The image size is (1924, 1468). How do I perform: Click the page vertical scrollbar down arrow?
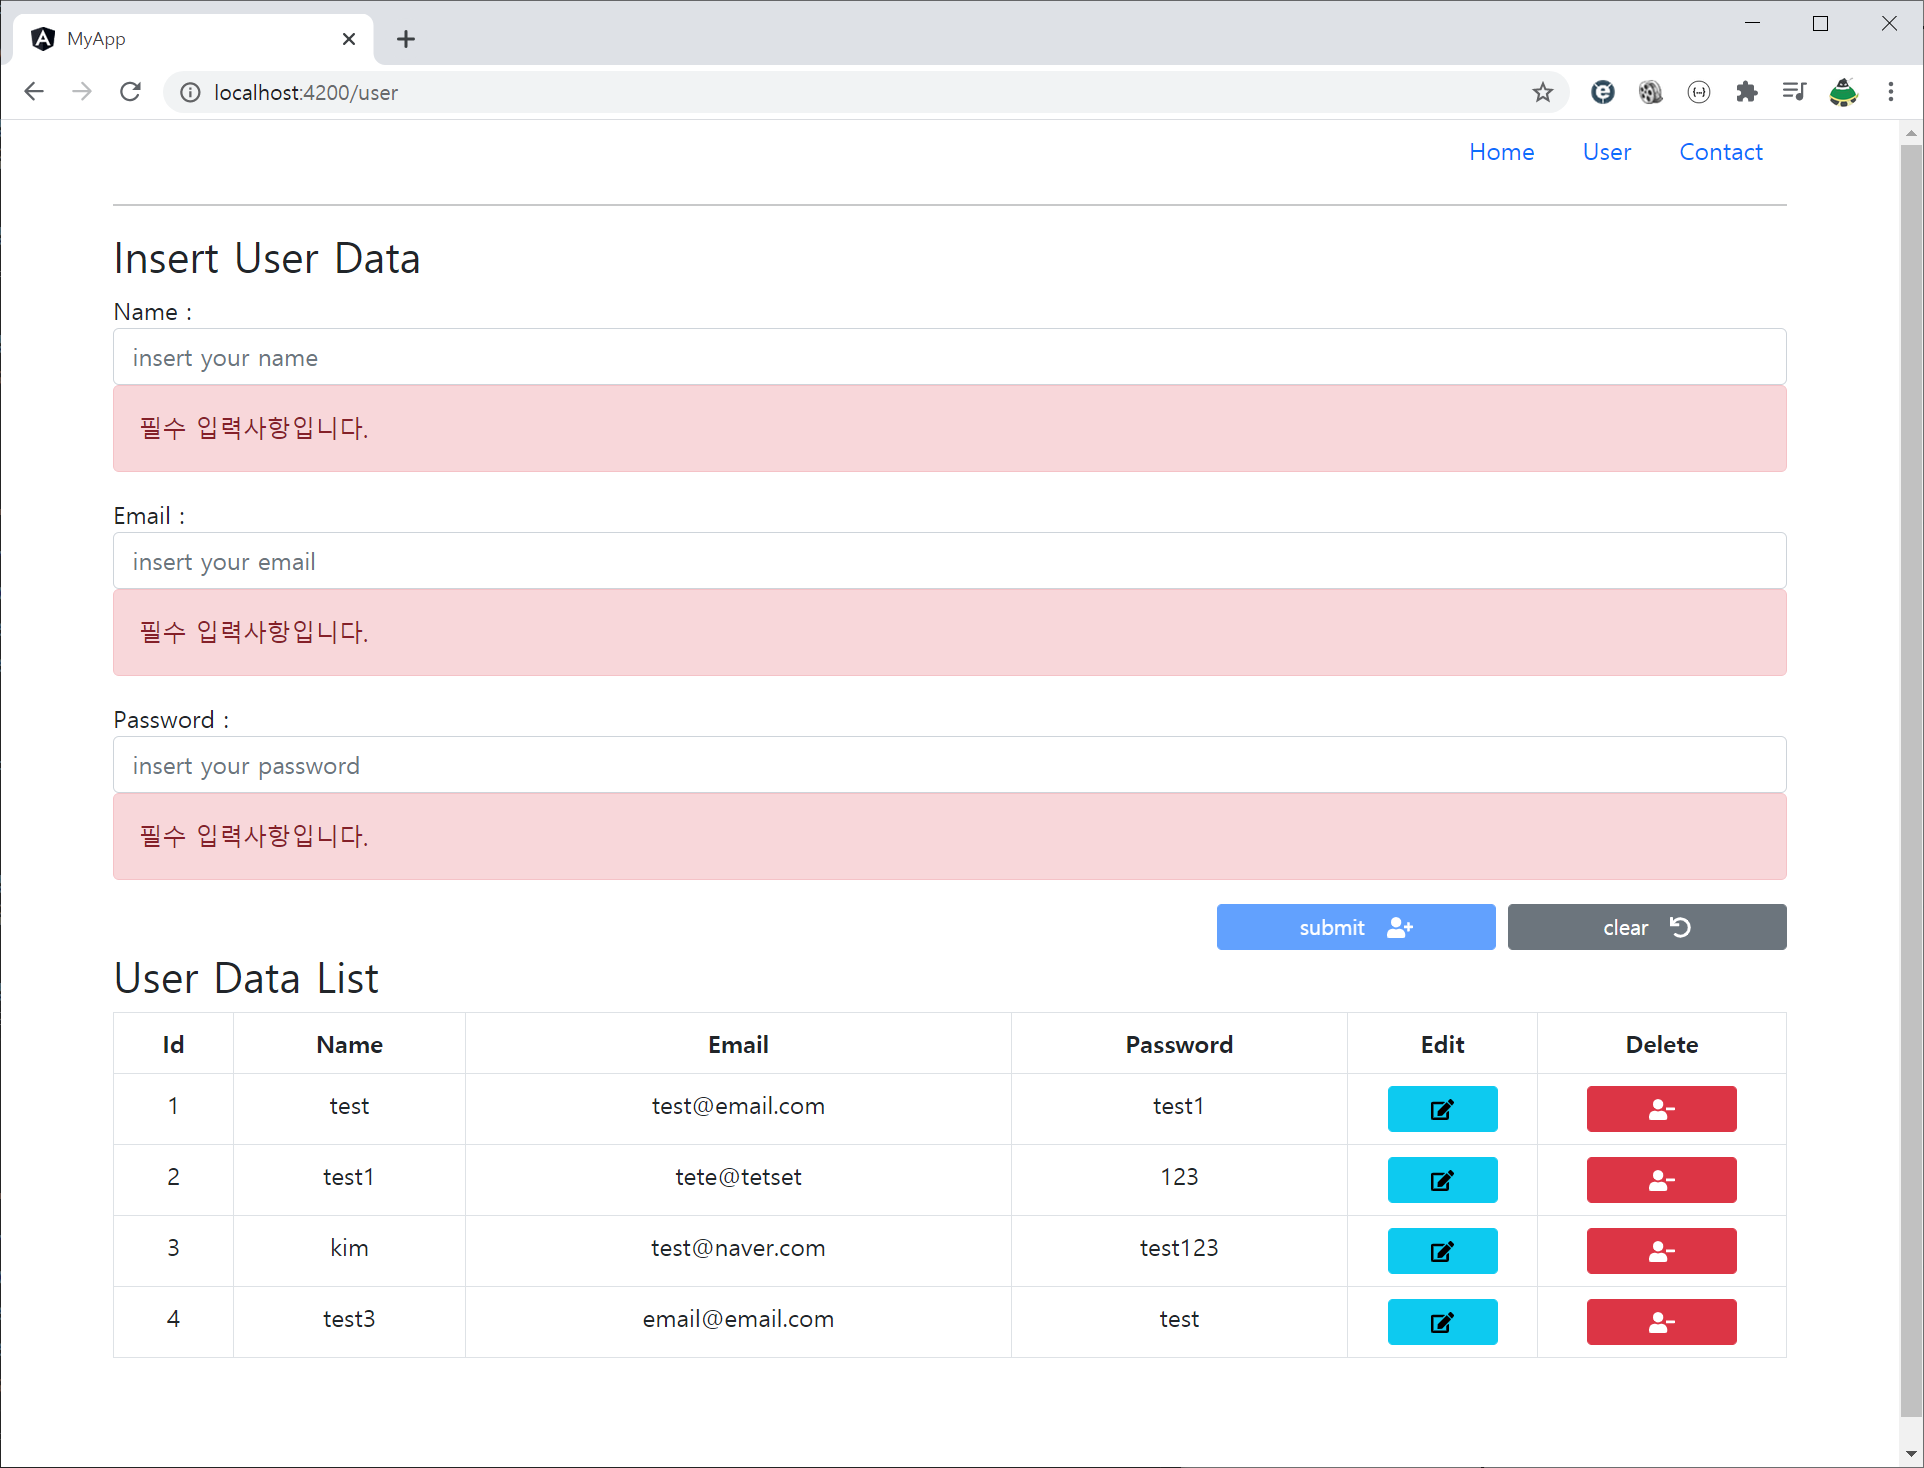pyautogui.click(x=1910, y=1454)
